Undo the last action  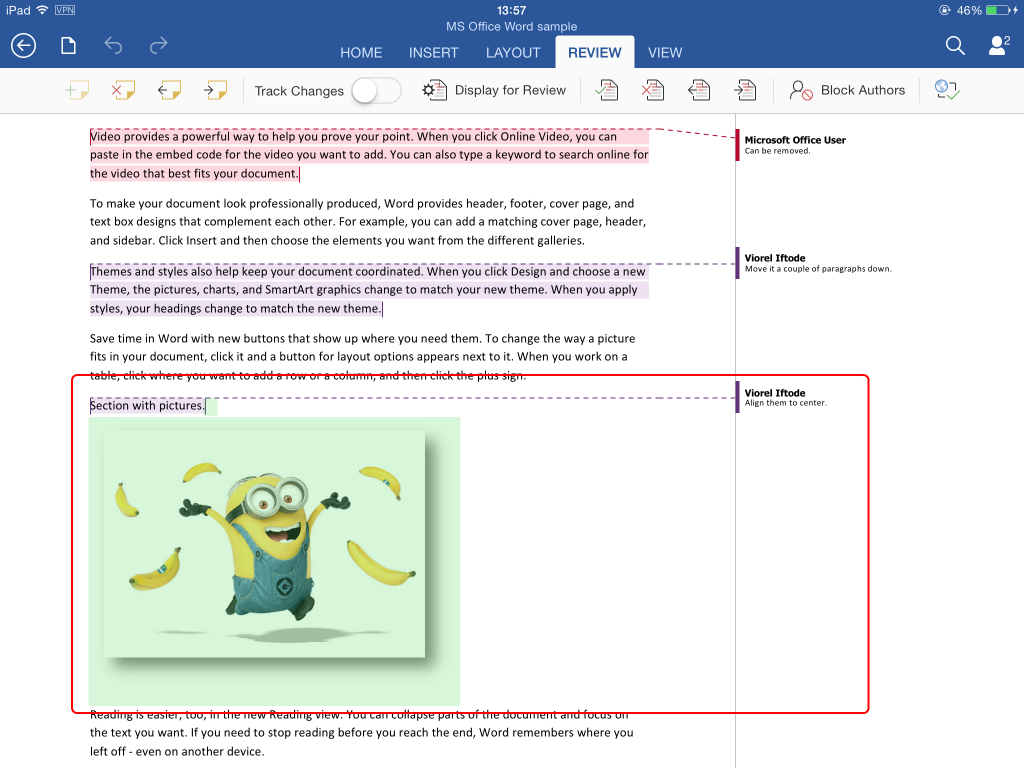click(114, 46)
